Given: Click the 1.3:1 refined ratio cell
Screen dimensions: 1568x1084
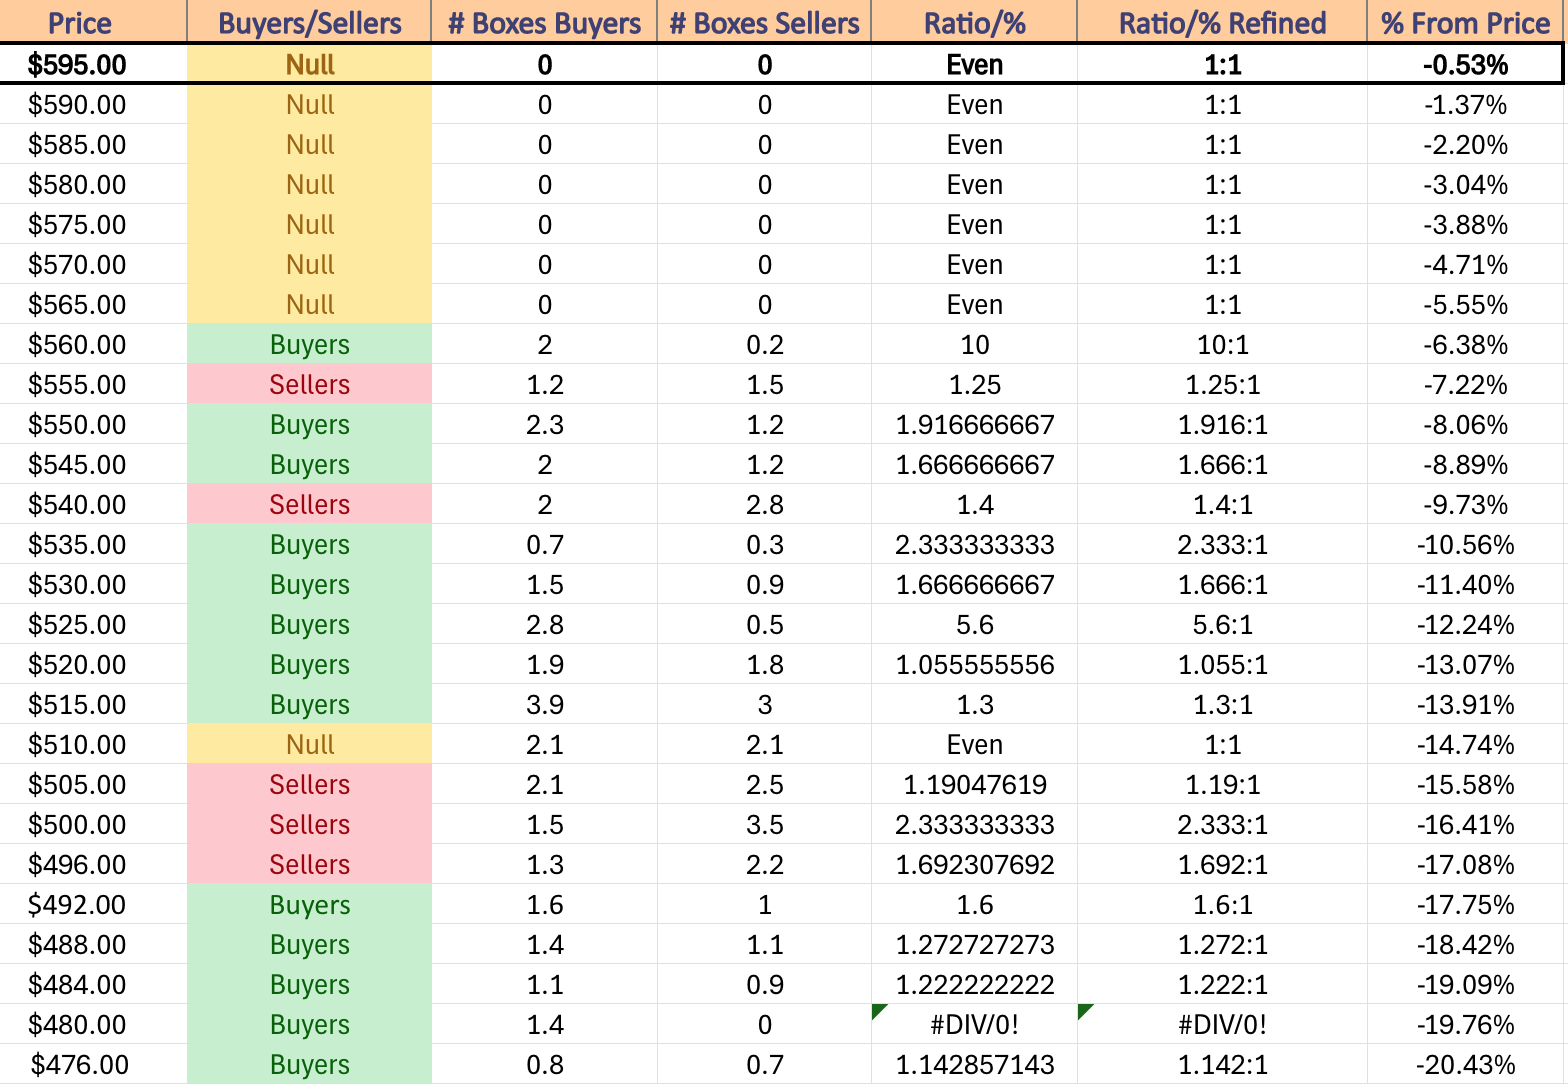Looking at the screenshot, I should [x=1222, y=704].
